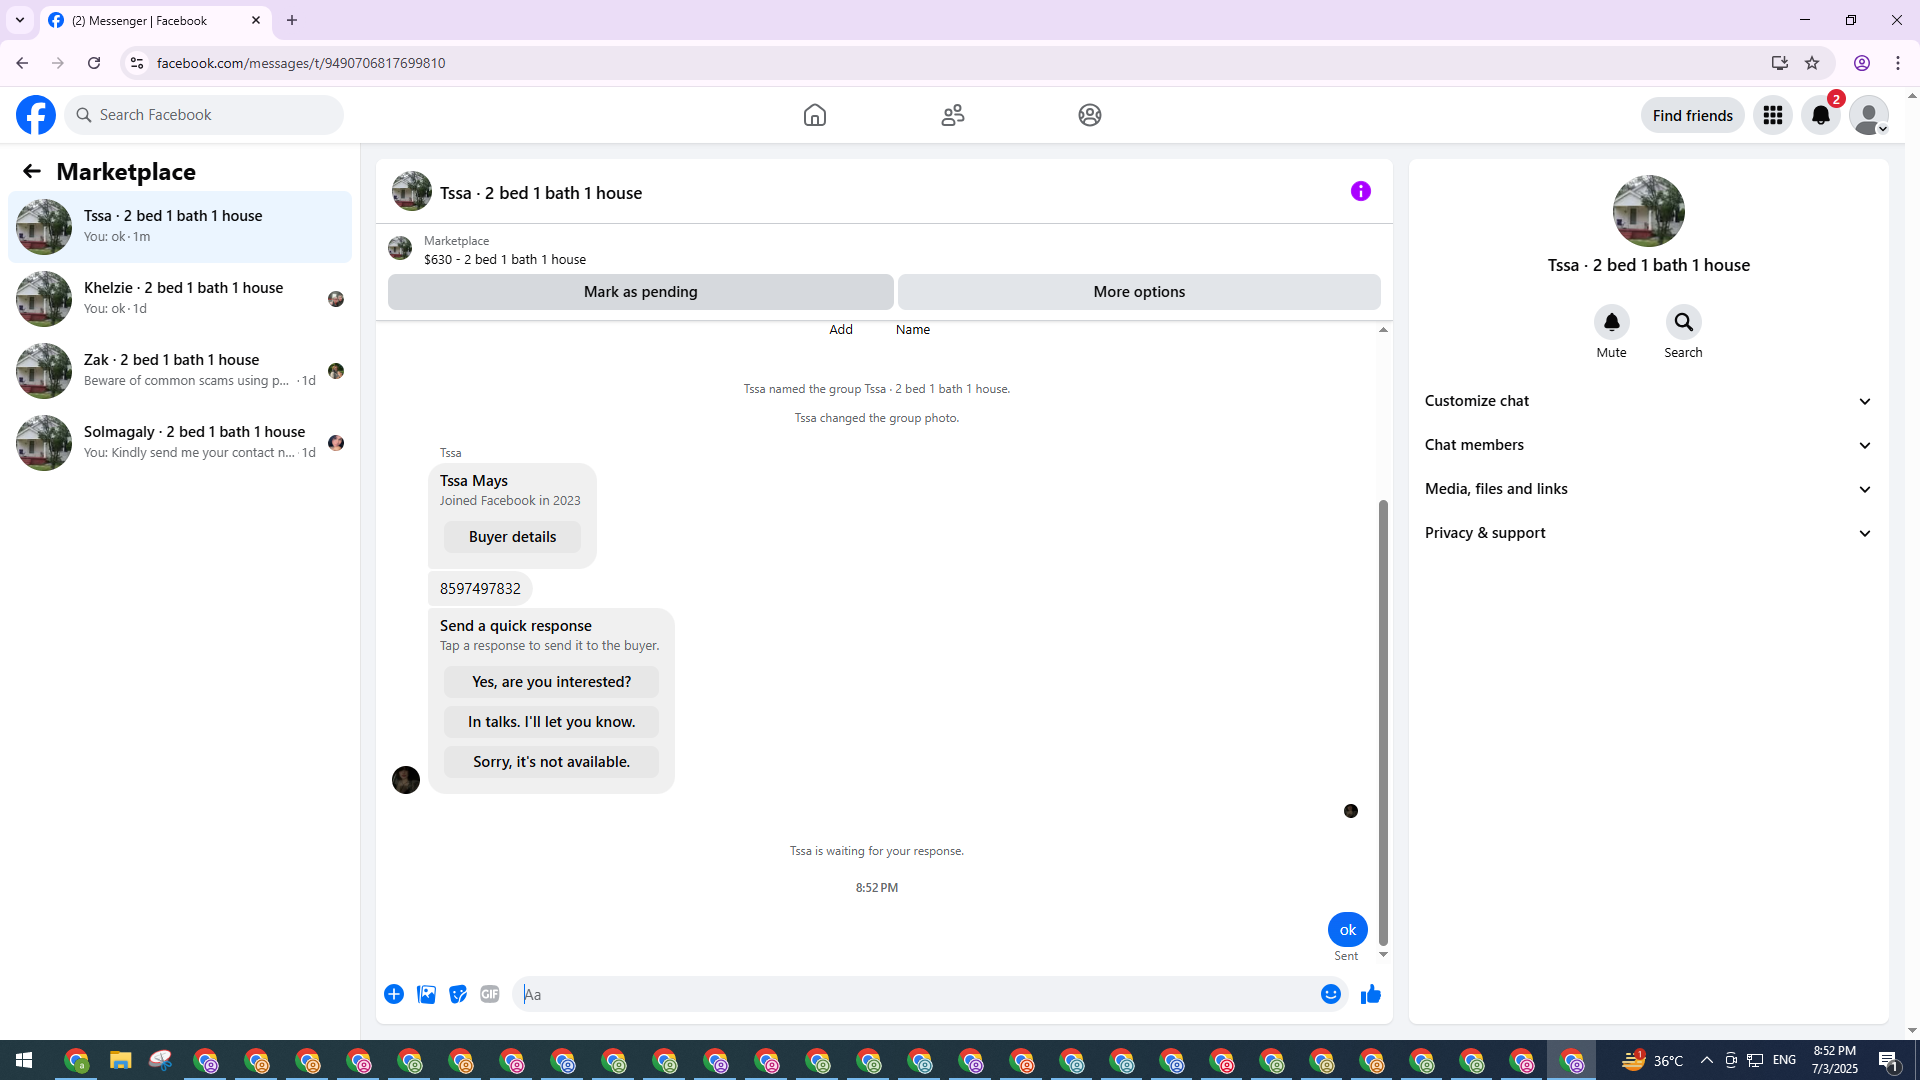
Task: Click the Buyer details button
Action: 512,537
